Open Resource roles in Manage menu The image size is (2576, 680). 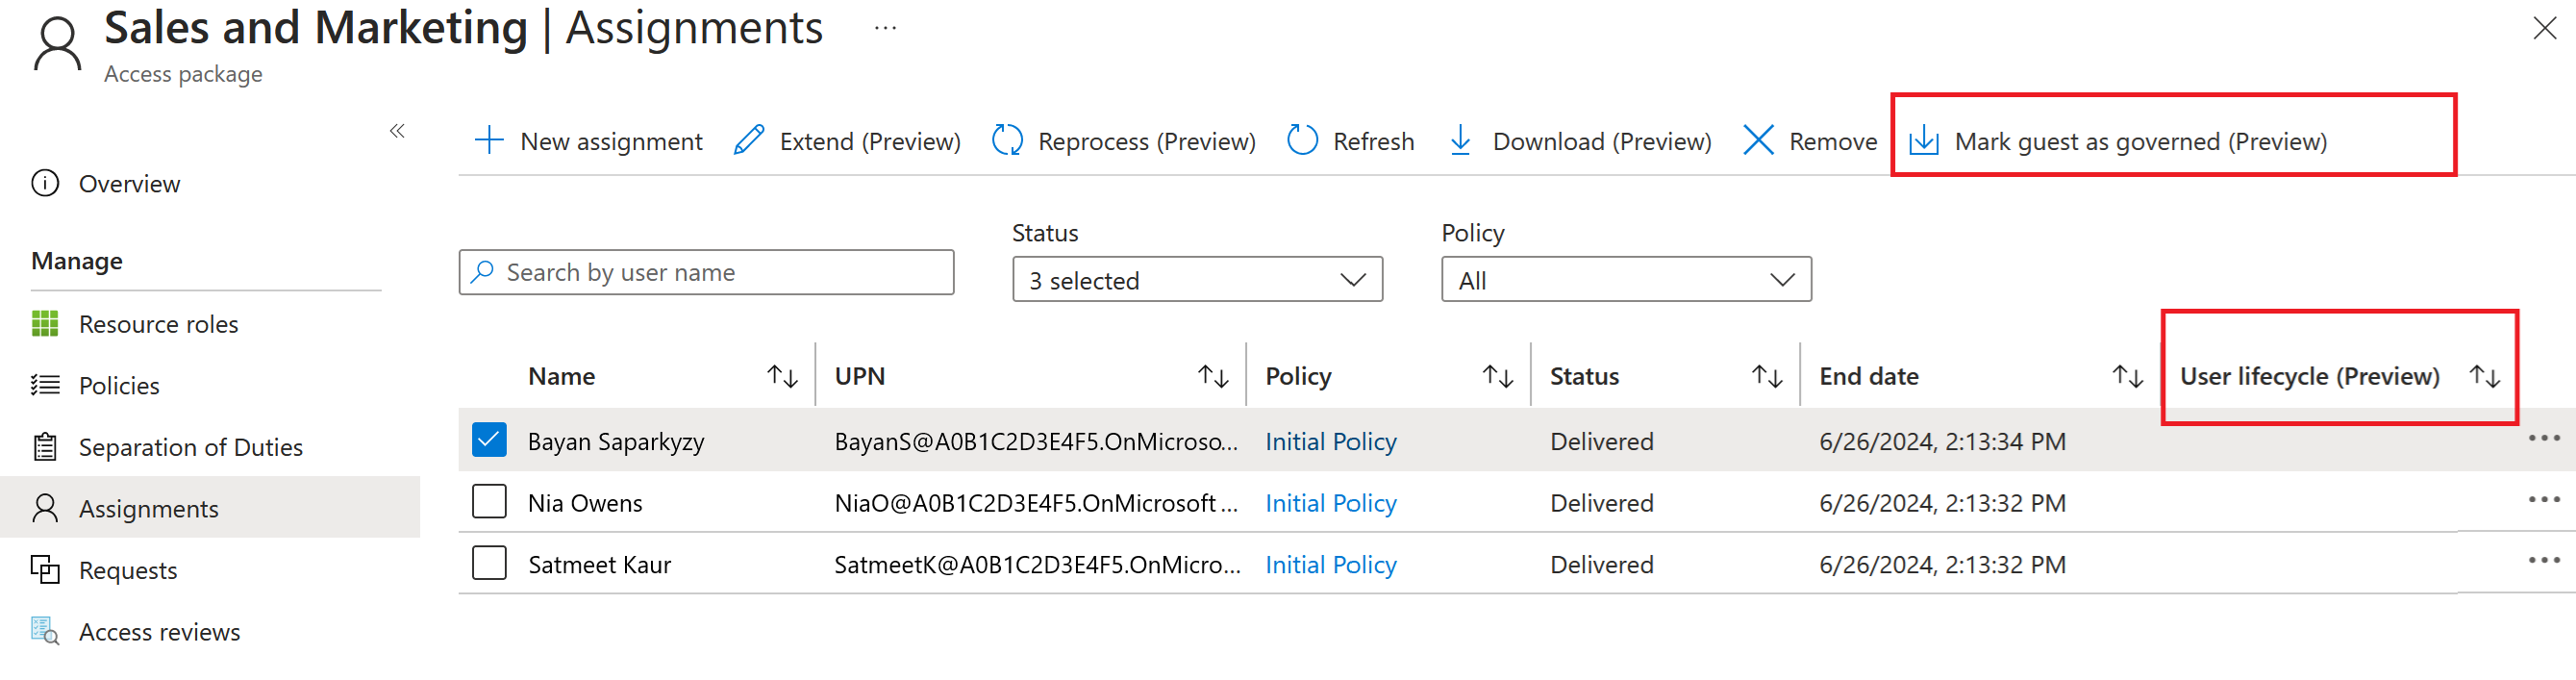coord(158,324)
